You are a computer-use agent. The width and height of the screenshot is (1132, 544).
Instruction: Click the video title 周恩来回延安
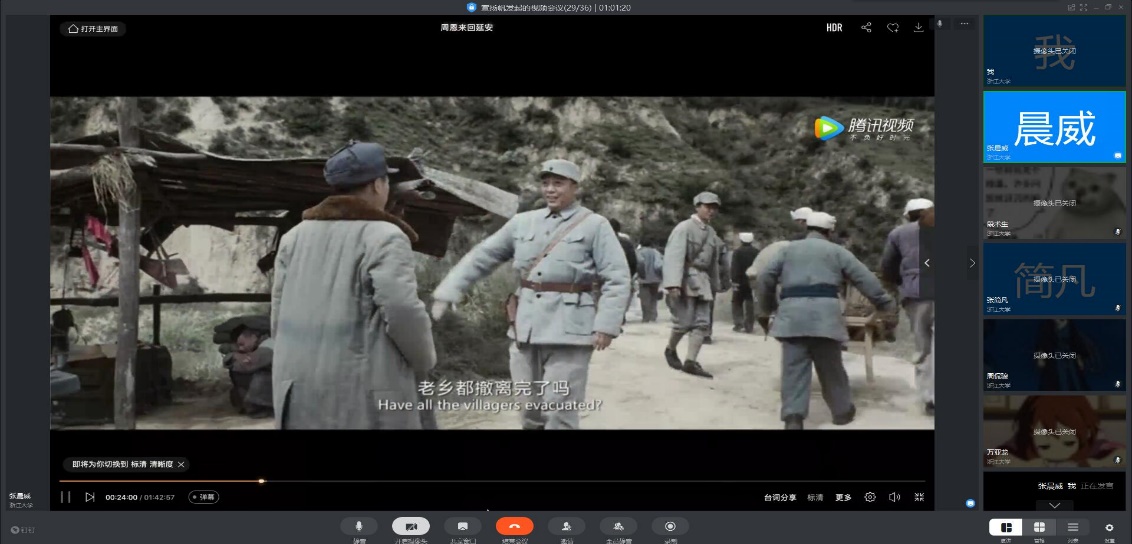click(467, 27)
